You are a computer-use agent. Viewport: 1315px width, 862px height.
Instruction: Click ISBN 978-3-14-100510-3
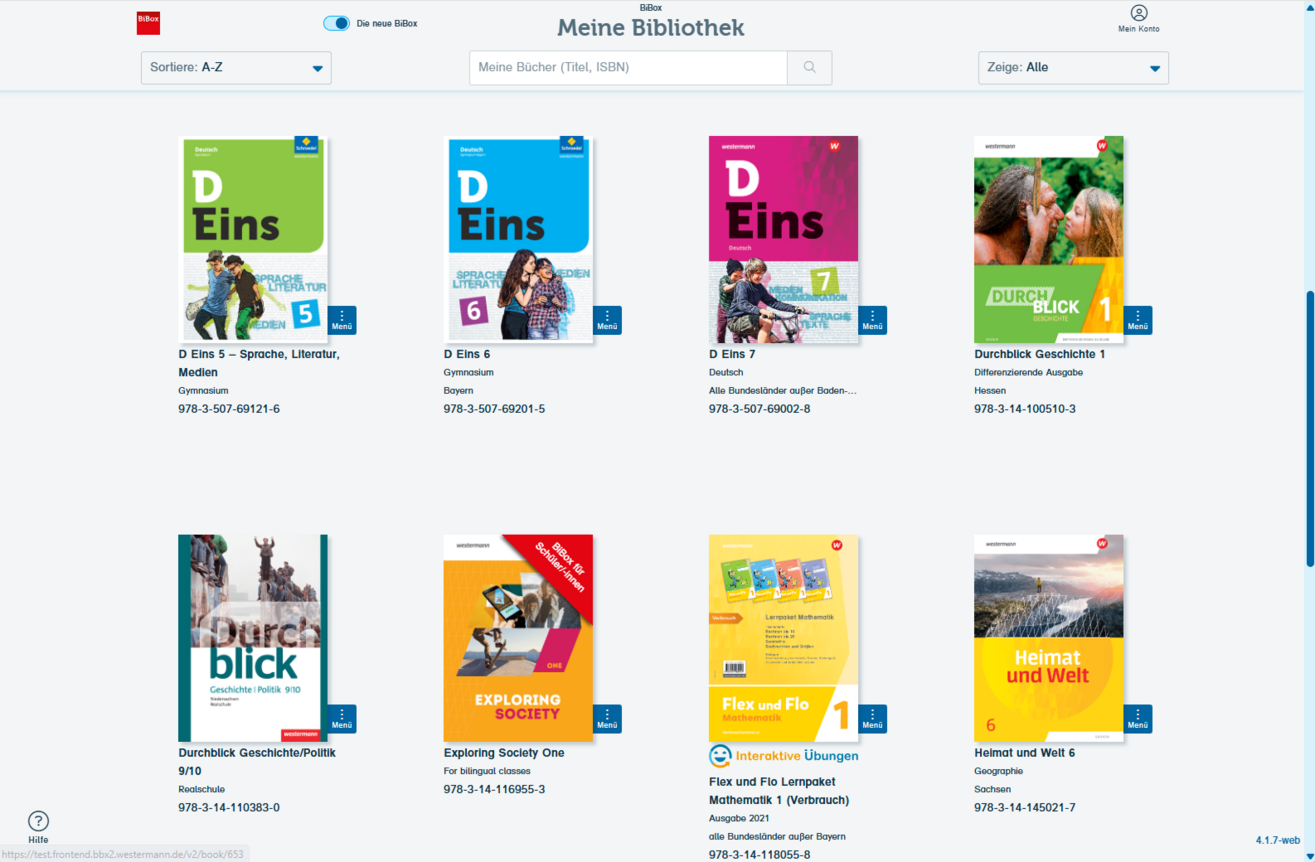click(1025, 409)
